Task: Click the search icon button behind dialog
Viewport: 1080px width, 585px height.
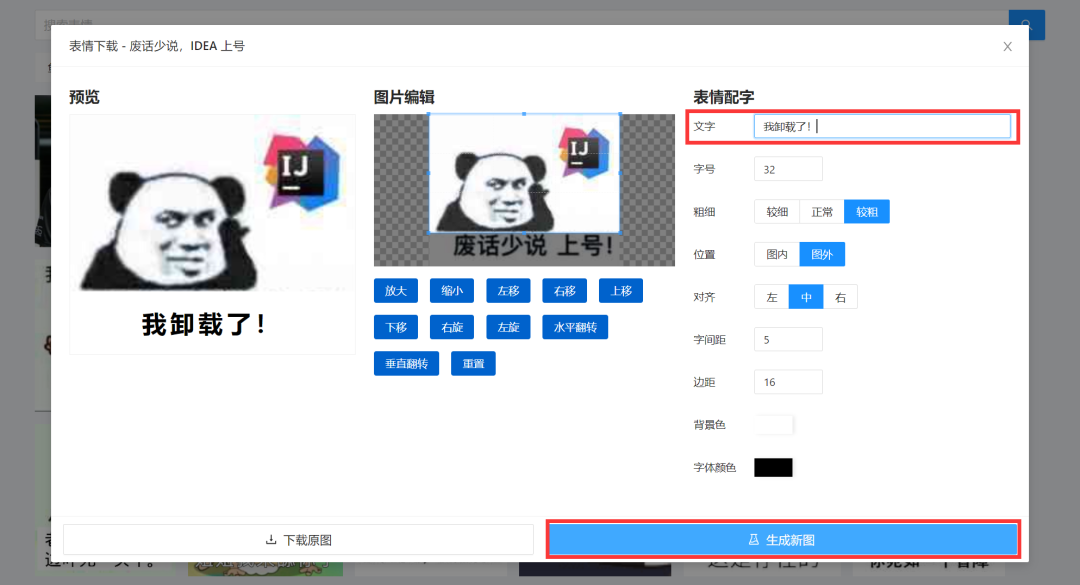Action: (1026, 25)
